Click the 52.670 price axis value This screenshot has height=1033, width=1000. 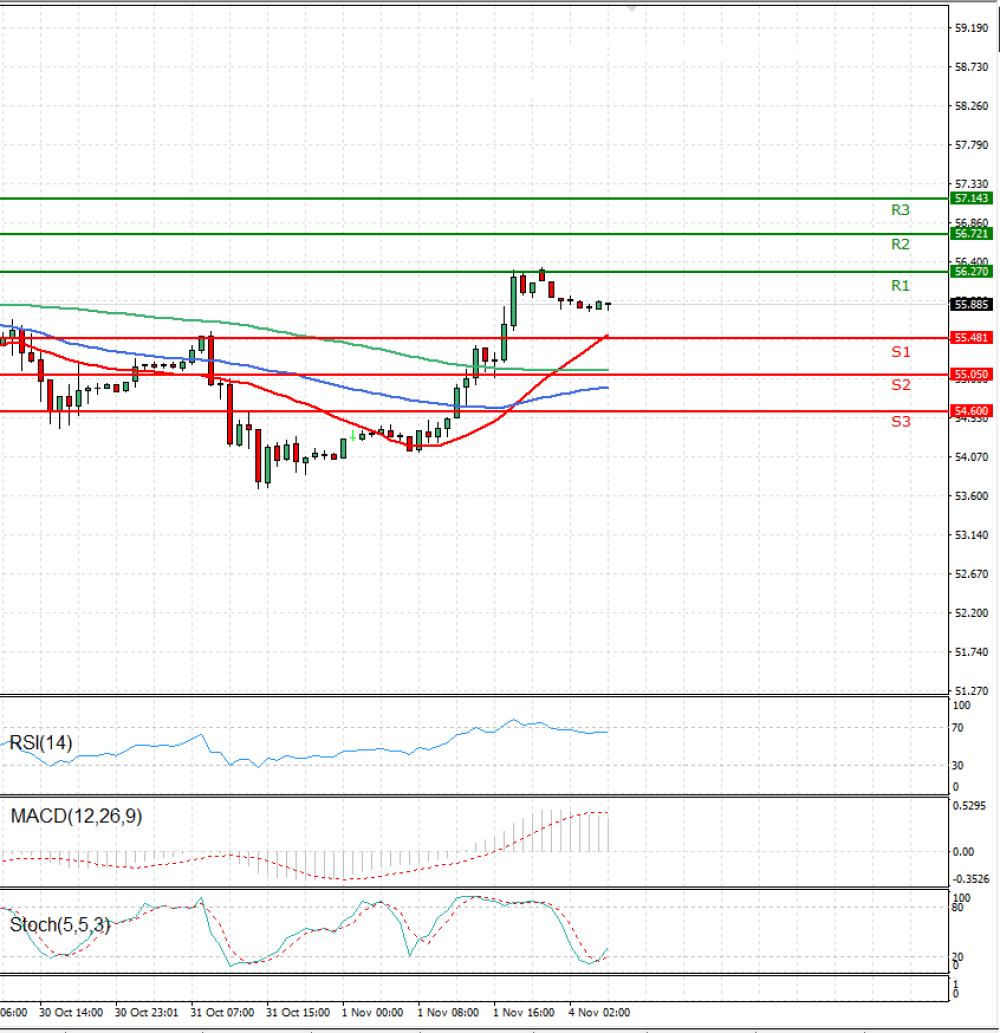pyautogui.click(x=972, y=574)
